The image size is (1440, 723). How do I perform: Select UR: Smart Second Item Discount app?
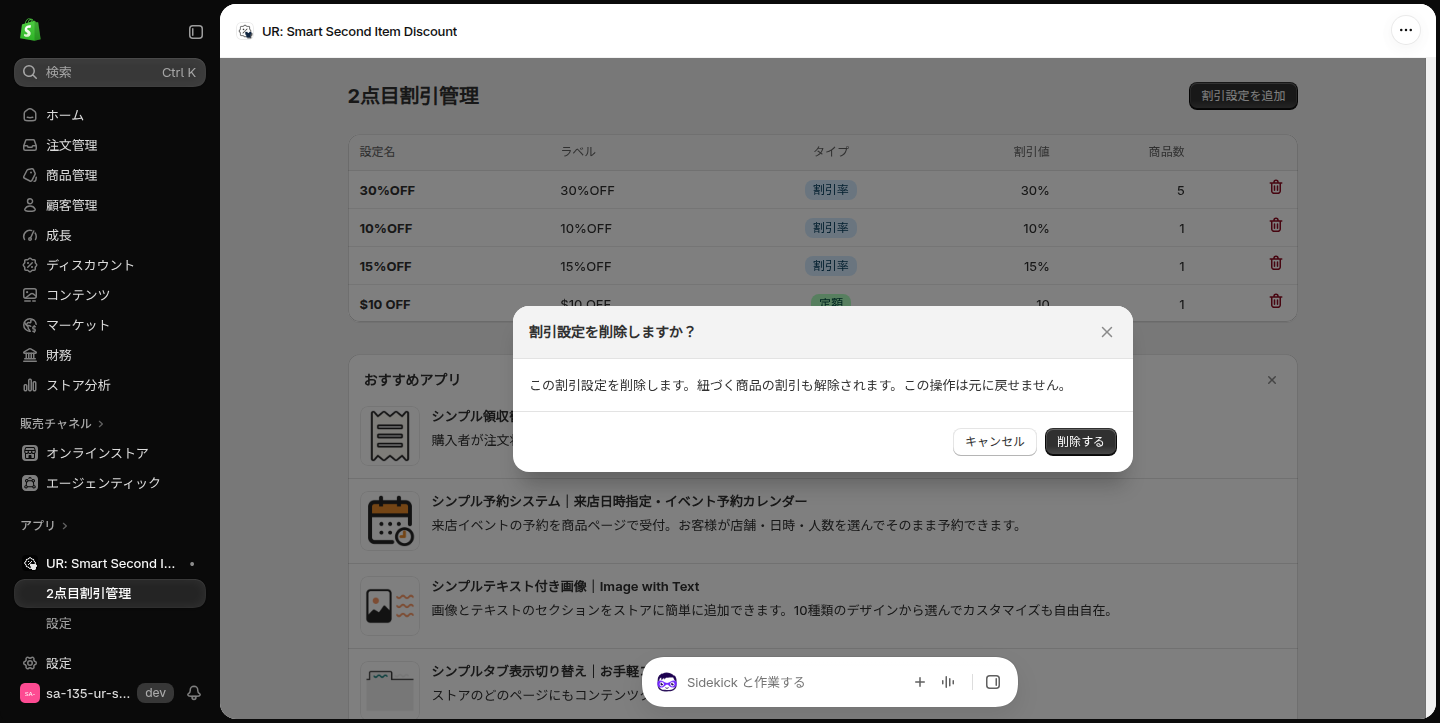[110, 563]
